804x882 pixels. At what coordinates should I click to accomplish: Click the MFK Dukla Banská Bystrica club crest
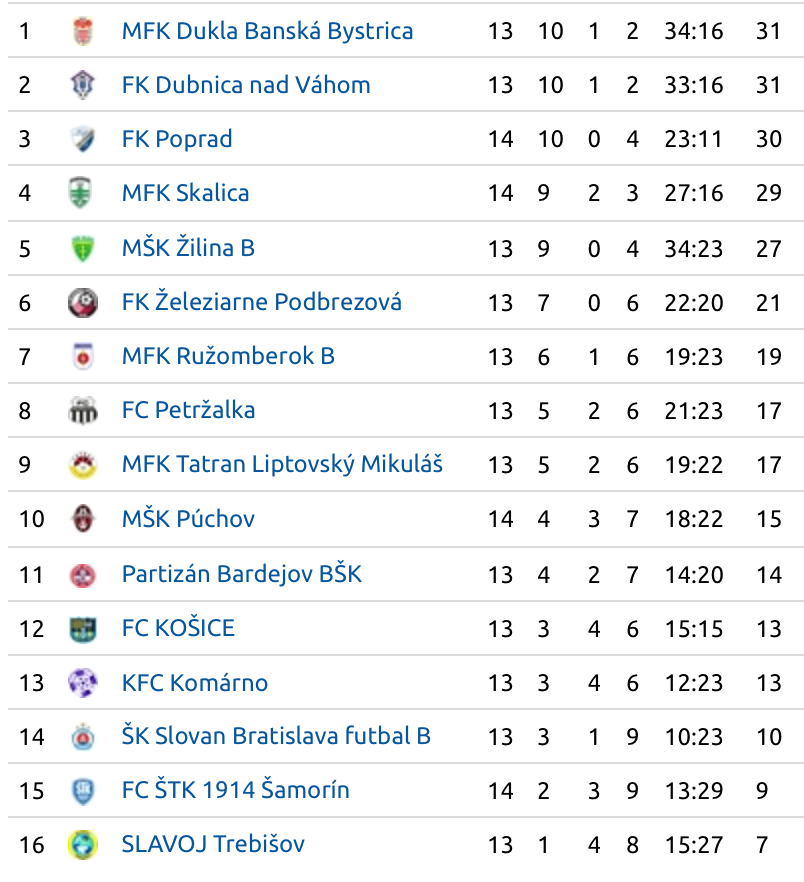tap(83, 31)
